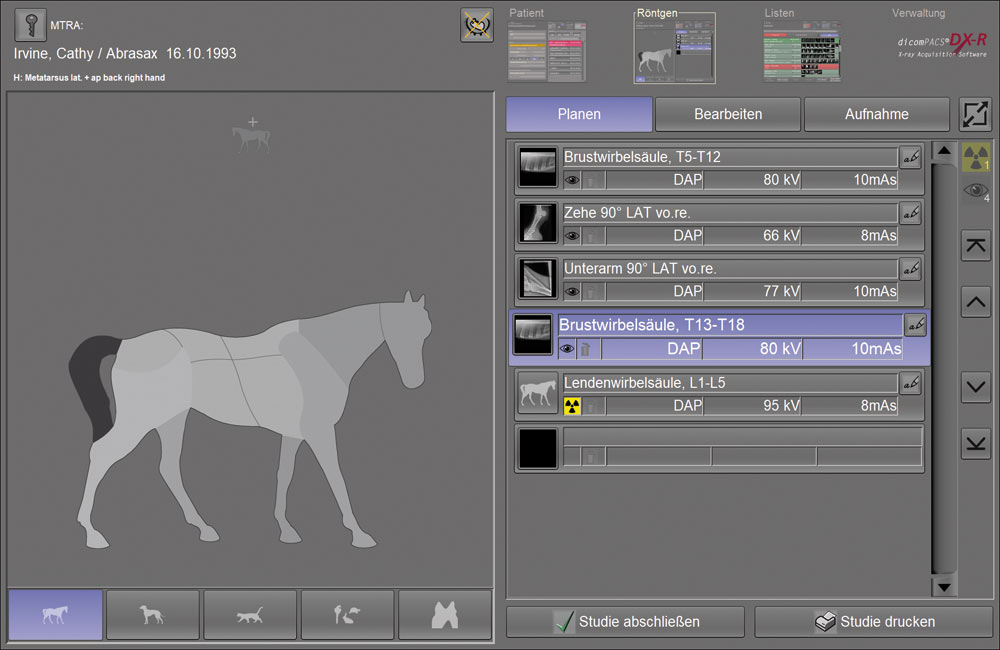Open the Listen screen thumbnail
The image size is (1000, 650).
pos(801,52)
